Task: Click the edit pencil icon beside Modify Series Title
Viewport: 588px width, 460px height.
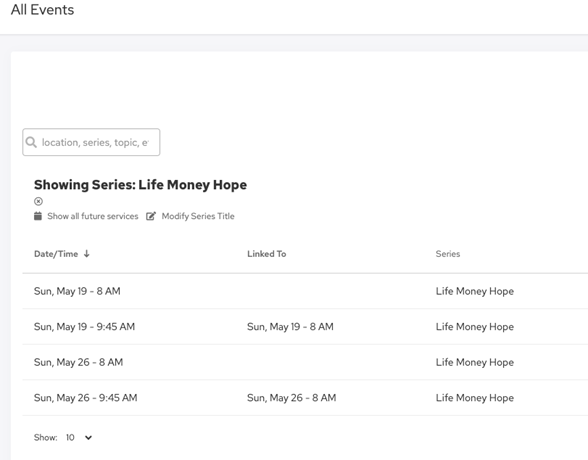Action: click(x=151, y=216)
